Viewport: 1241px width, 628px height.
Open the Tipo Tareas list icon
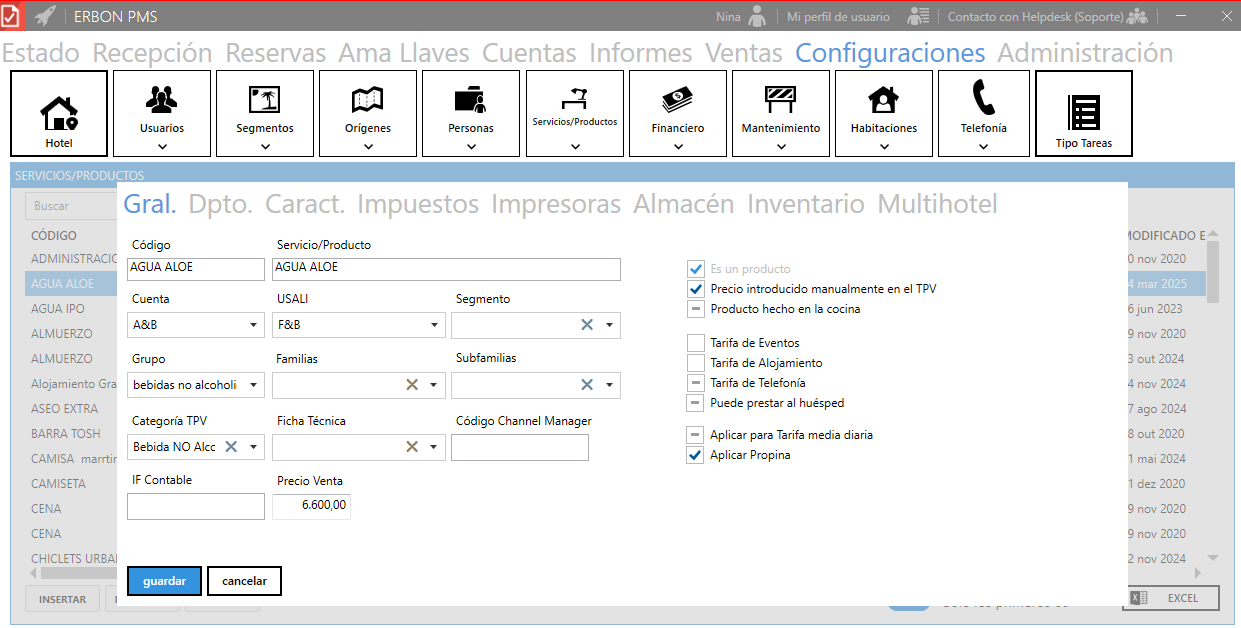click(x=1083, y=113)
